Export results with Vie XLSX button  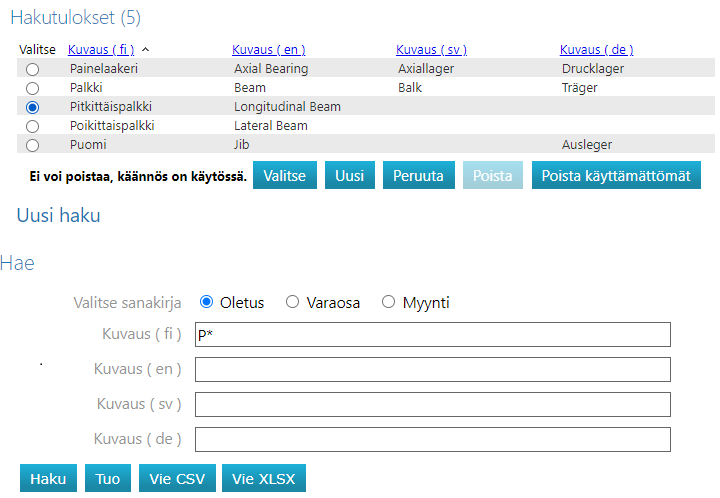264,479
